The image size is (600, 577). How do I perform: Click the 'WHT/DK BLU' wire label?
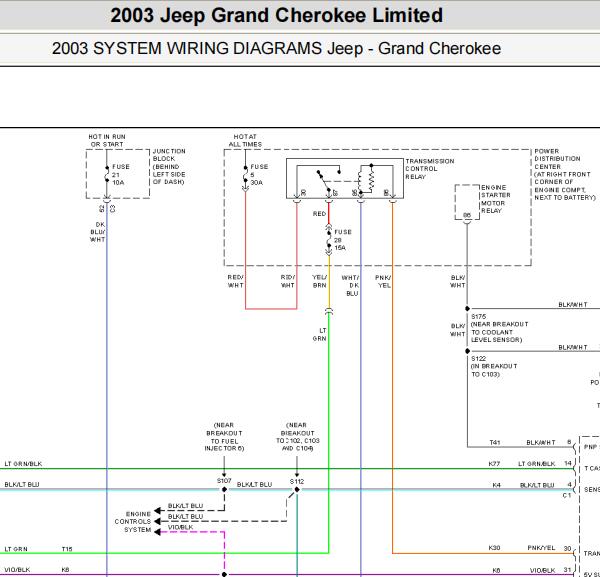[x=351, y=285]
